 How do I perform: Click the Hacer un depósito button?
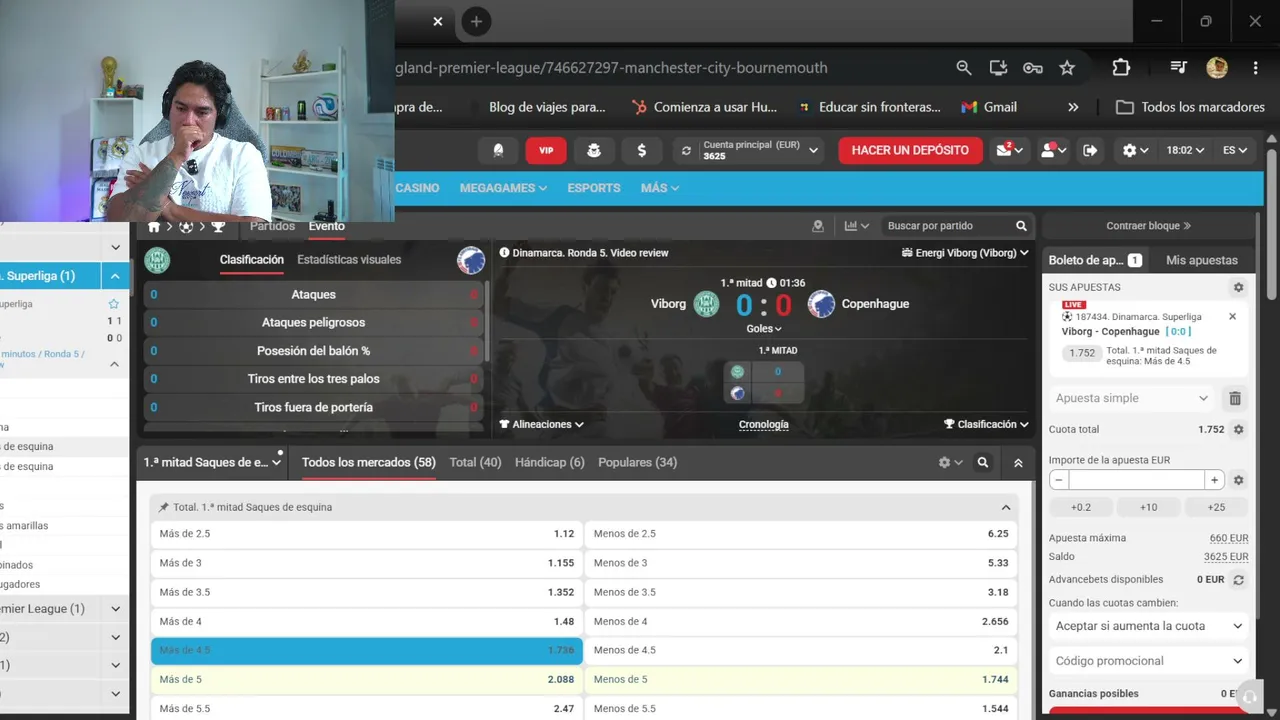910,150
